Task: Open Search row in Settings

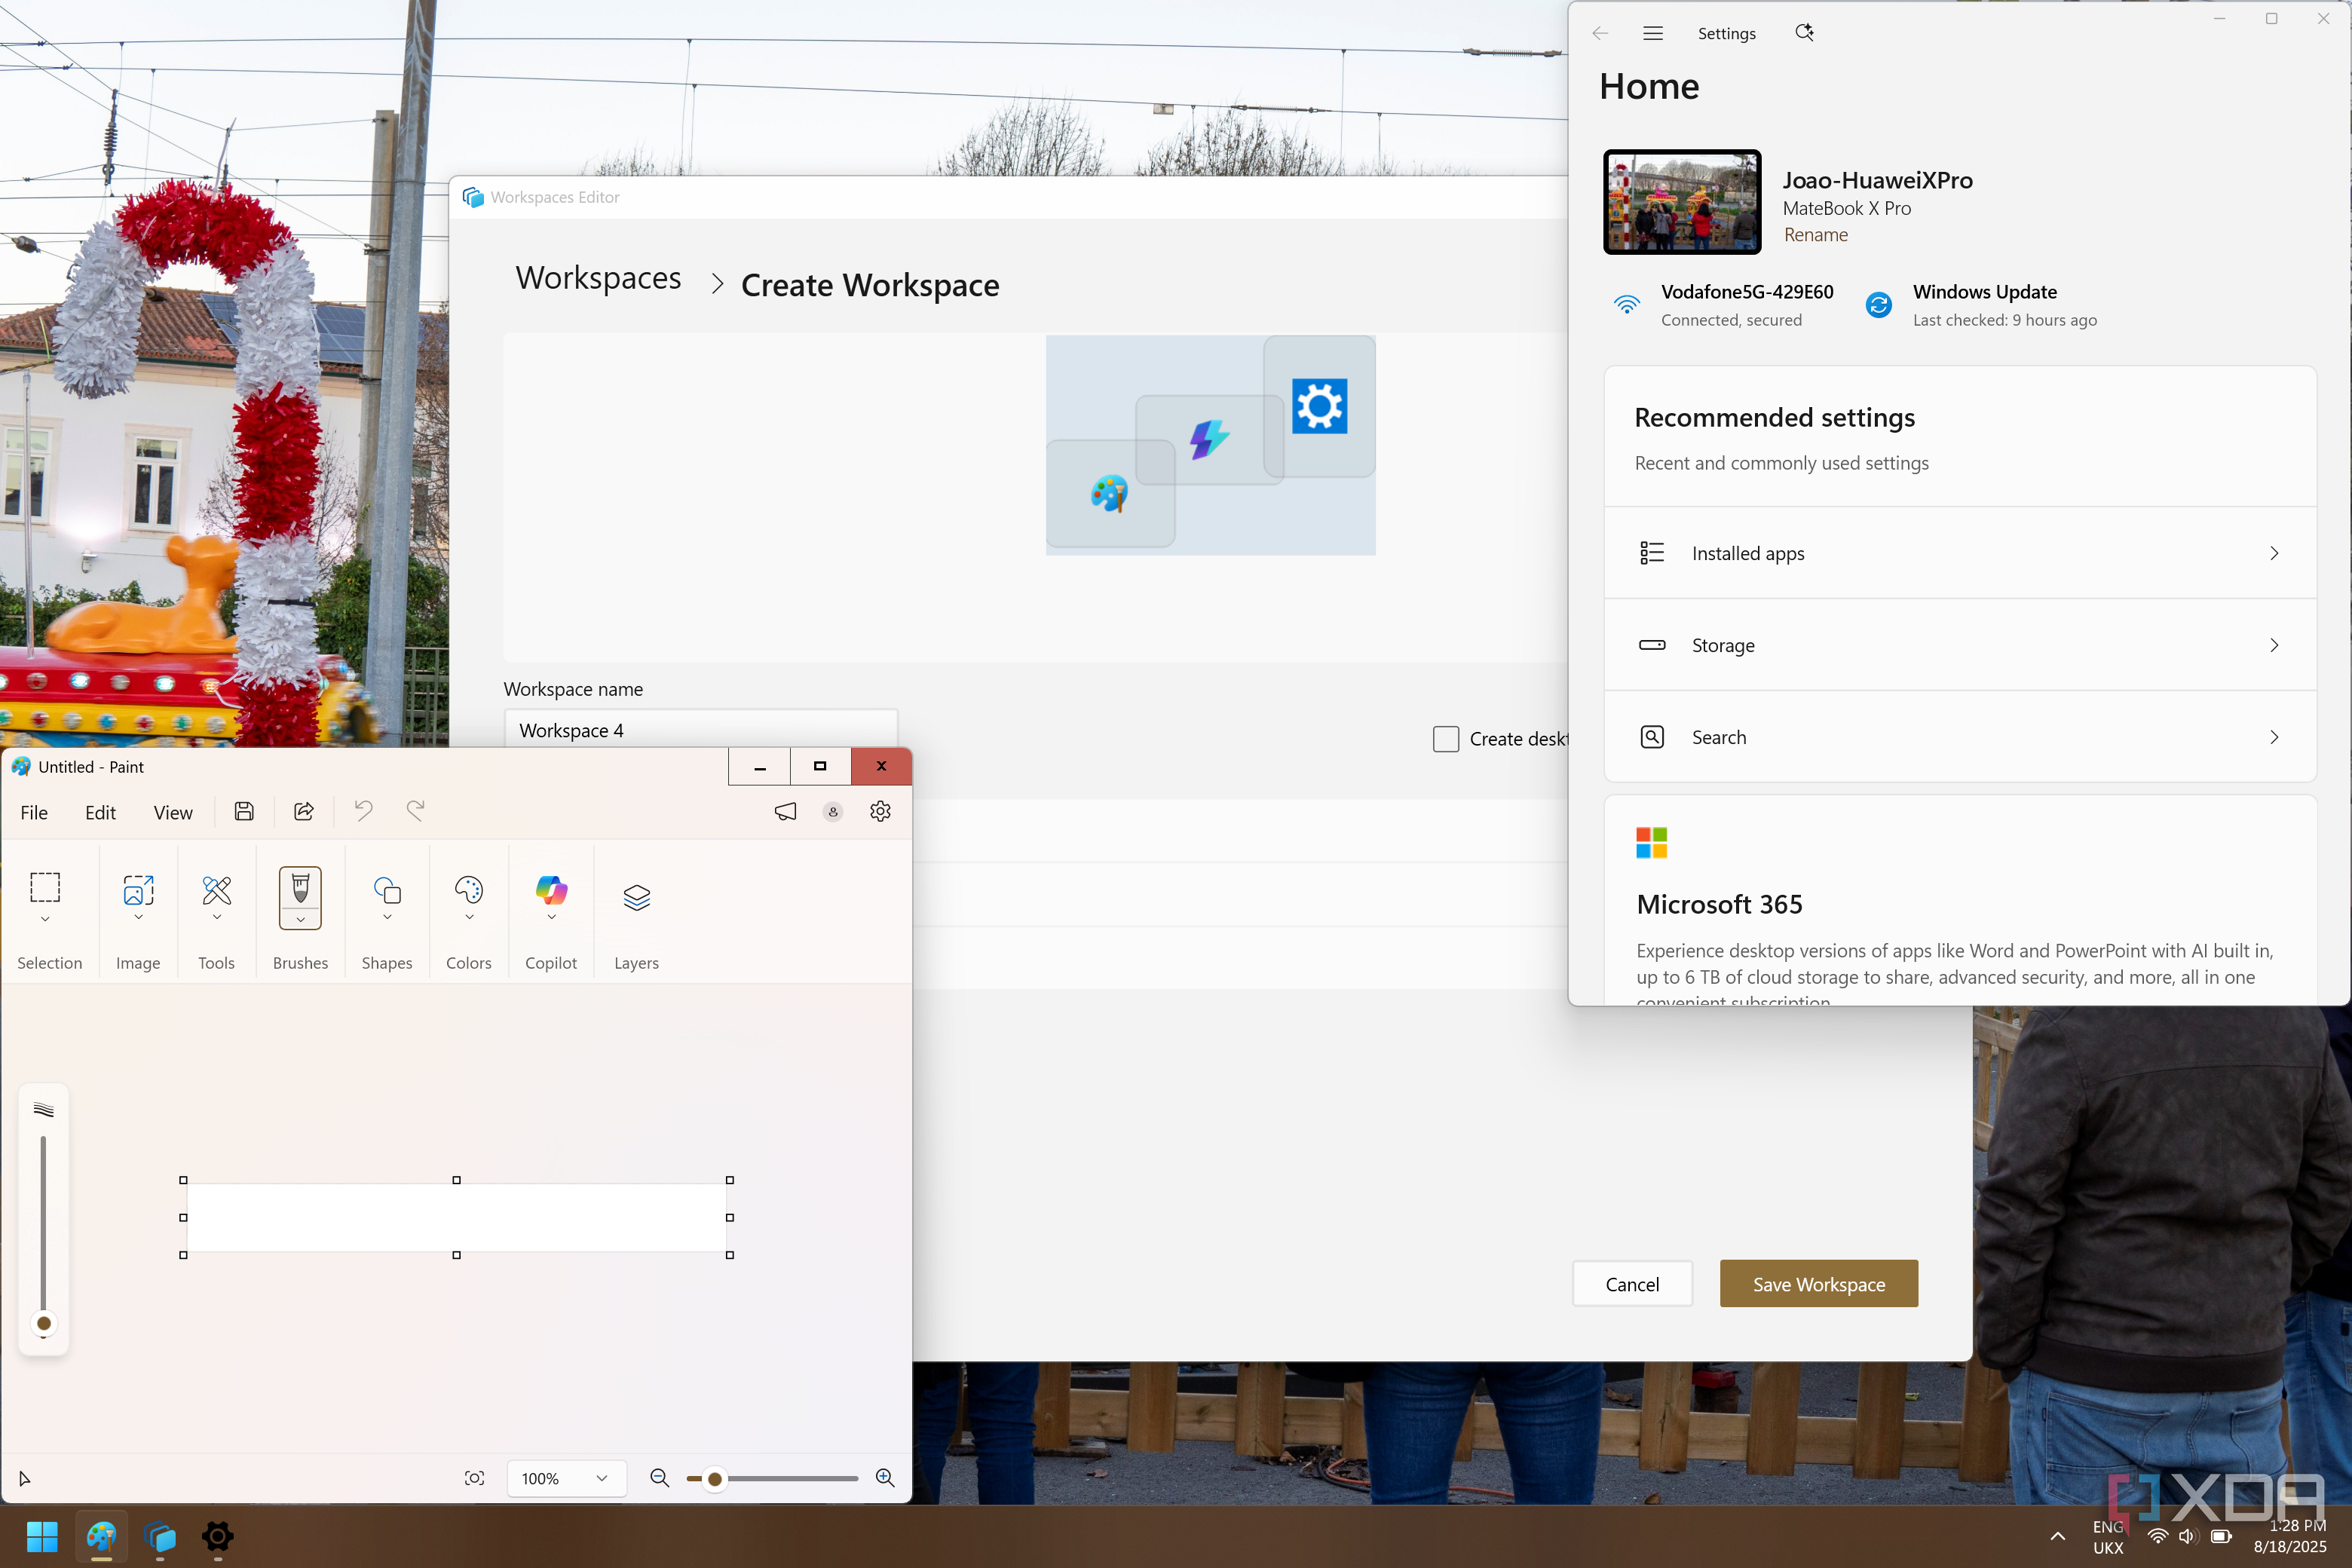Action: tap(1960, 737)
